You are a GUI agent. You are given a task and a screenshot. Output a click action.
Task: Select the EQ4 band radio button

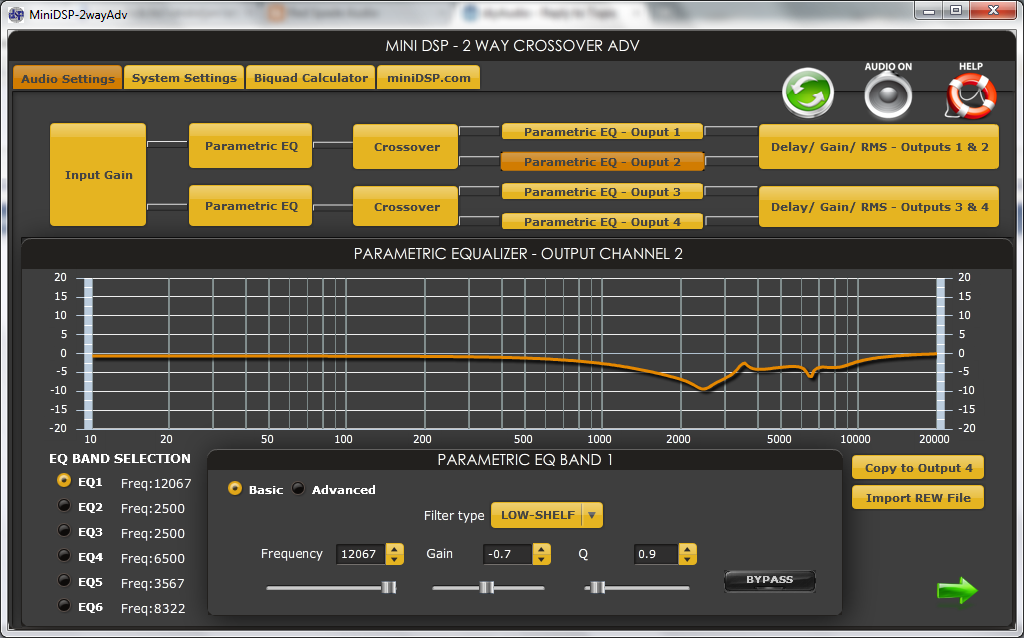(63, 555)
